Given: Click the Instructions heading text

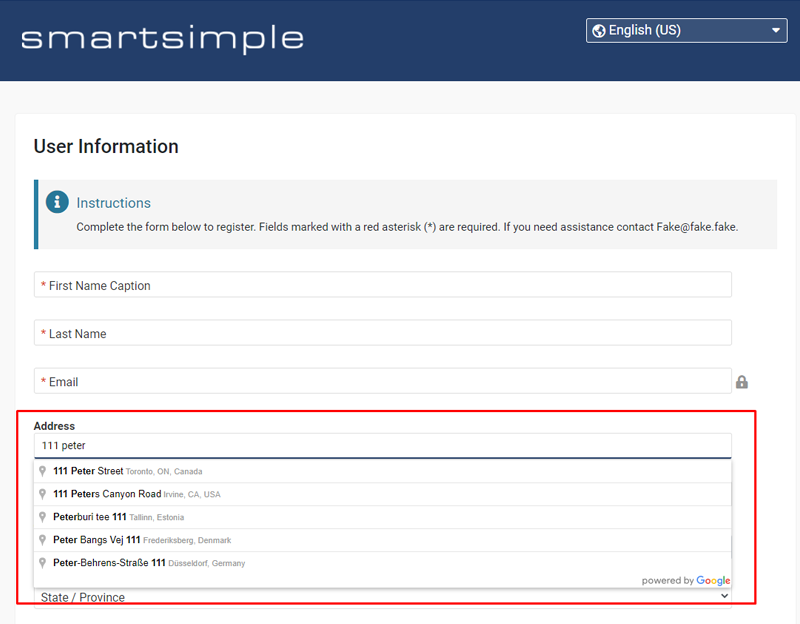Looking at the screenshot, I should click(113, 203).
